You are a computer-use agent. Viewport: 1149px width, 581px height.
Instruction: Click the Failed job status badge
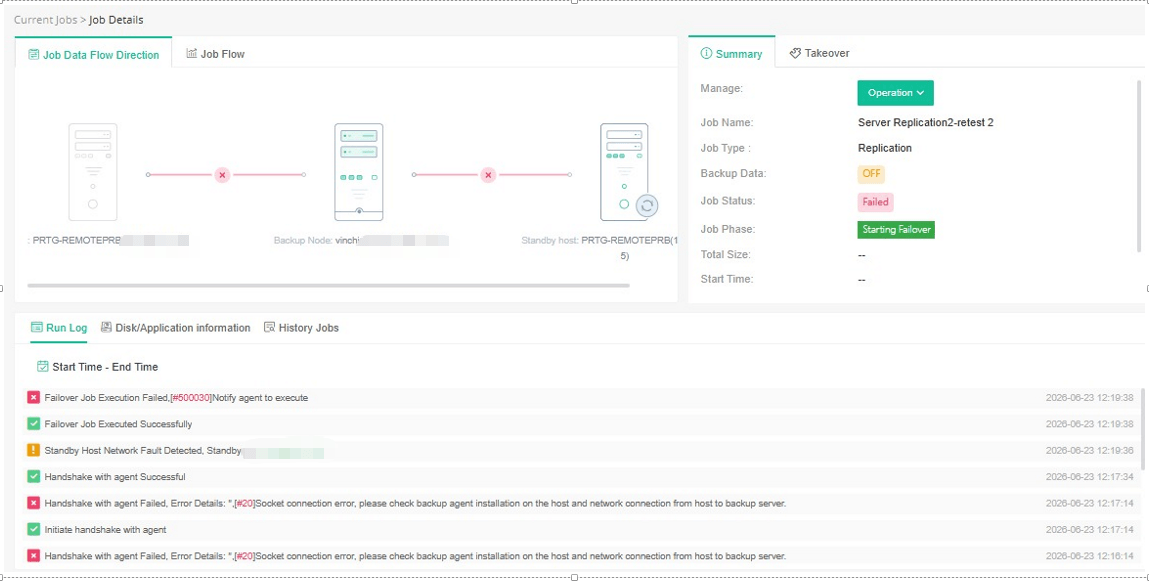tap(875, 201)
